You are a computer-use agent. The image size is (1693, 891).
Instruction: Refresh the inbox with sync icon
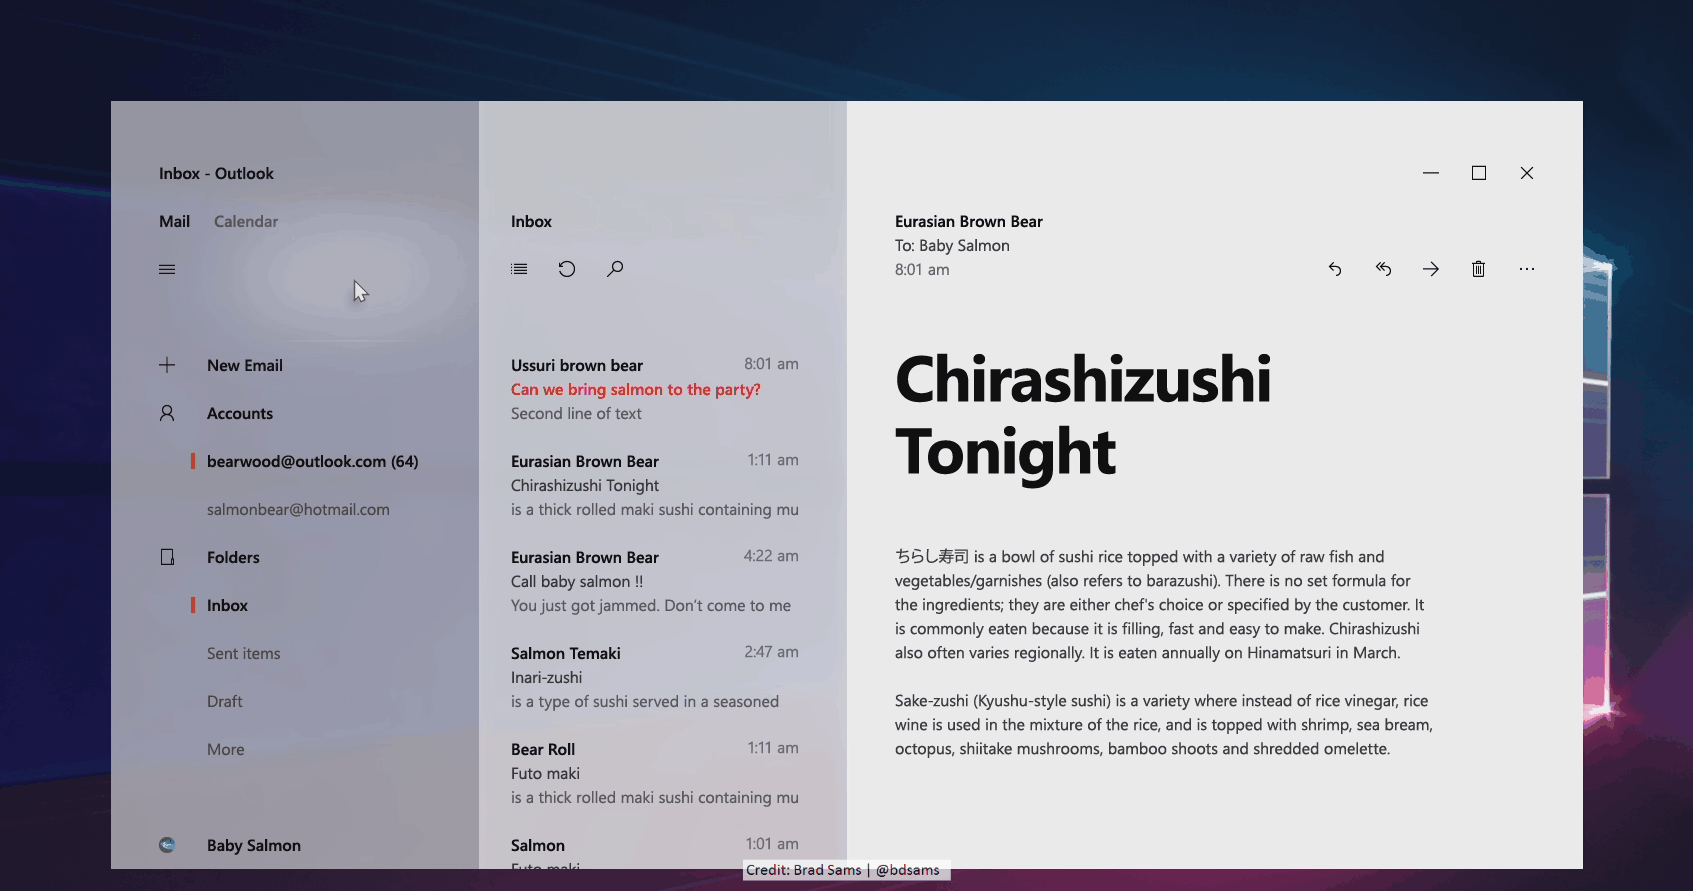pyautogui.click(x=567, y=269)
